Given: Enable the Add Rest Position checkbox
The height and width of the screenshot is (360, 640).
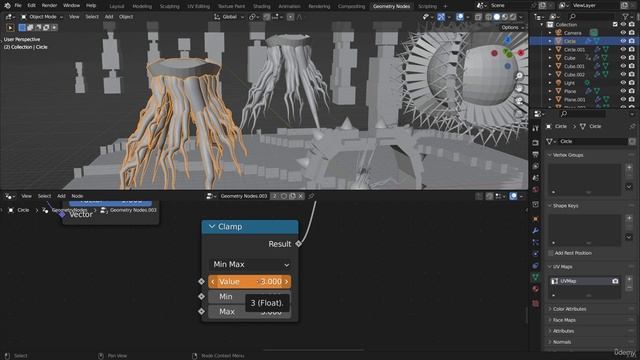Looking at the screenshot, I should coord(551,253).
